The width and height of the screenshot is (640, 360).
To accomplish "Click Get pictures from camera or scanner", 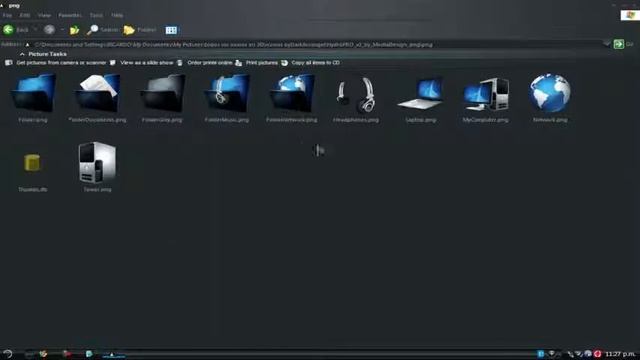I will tap(61, 63).
